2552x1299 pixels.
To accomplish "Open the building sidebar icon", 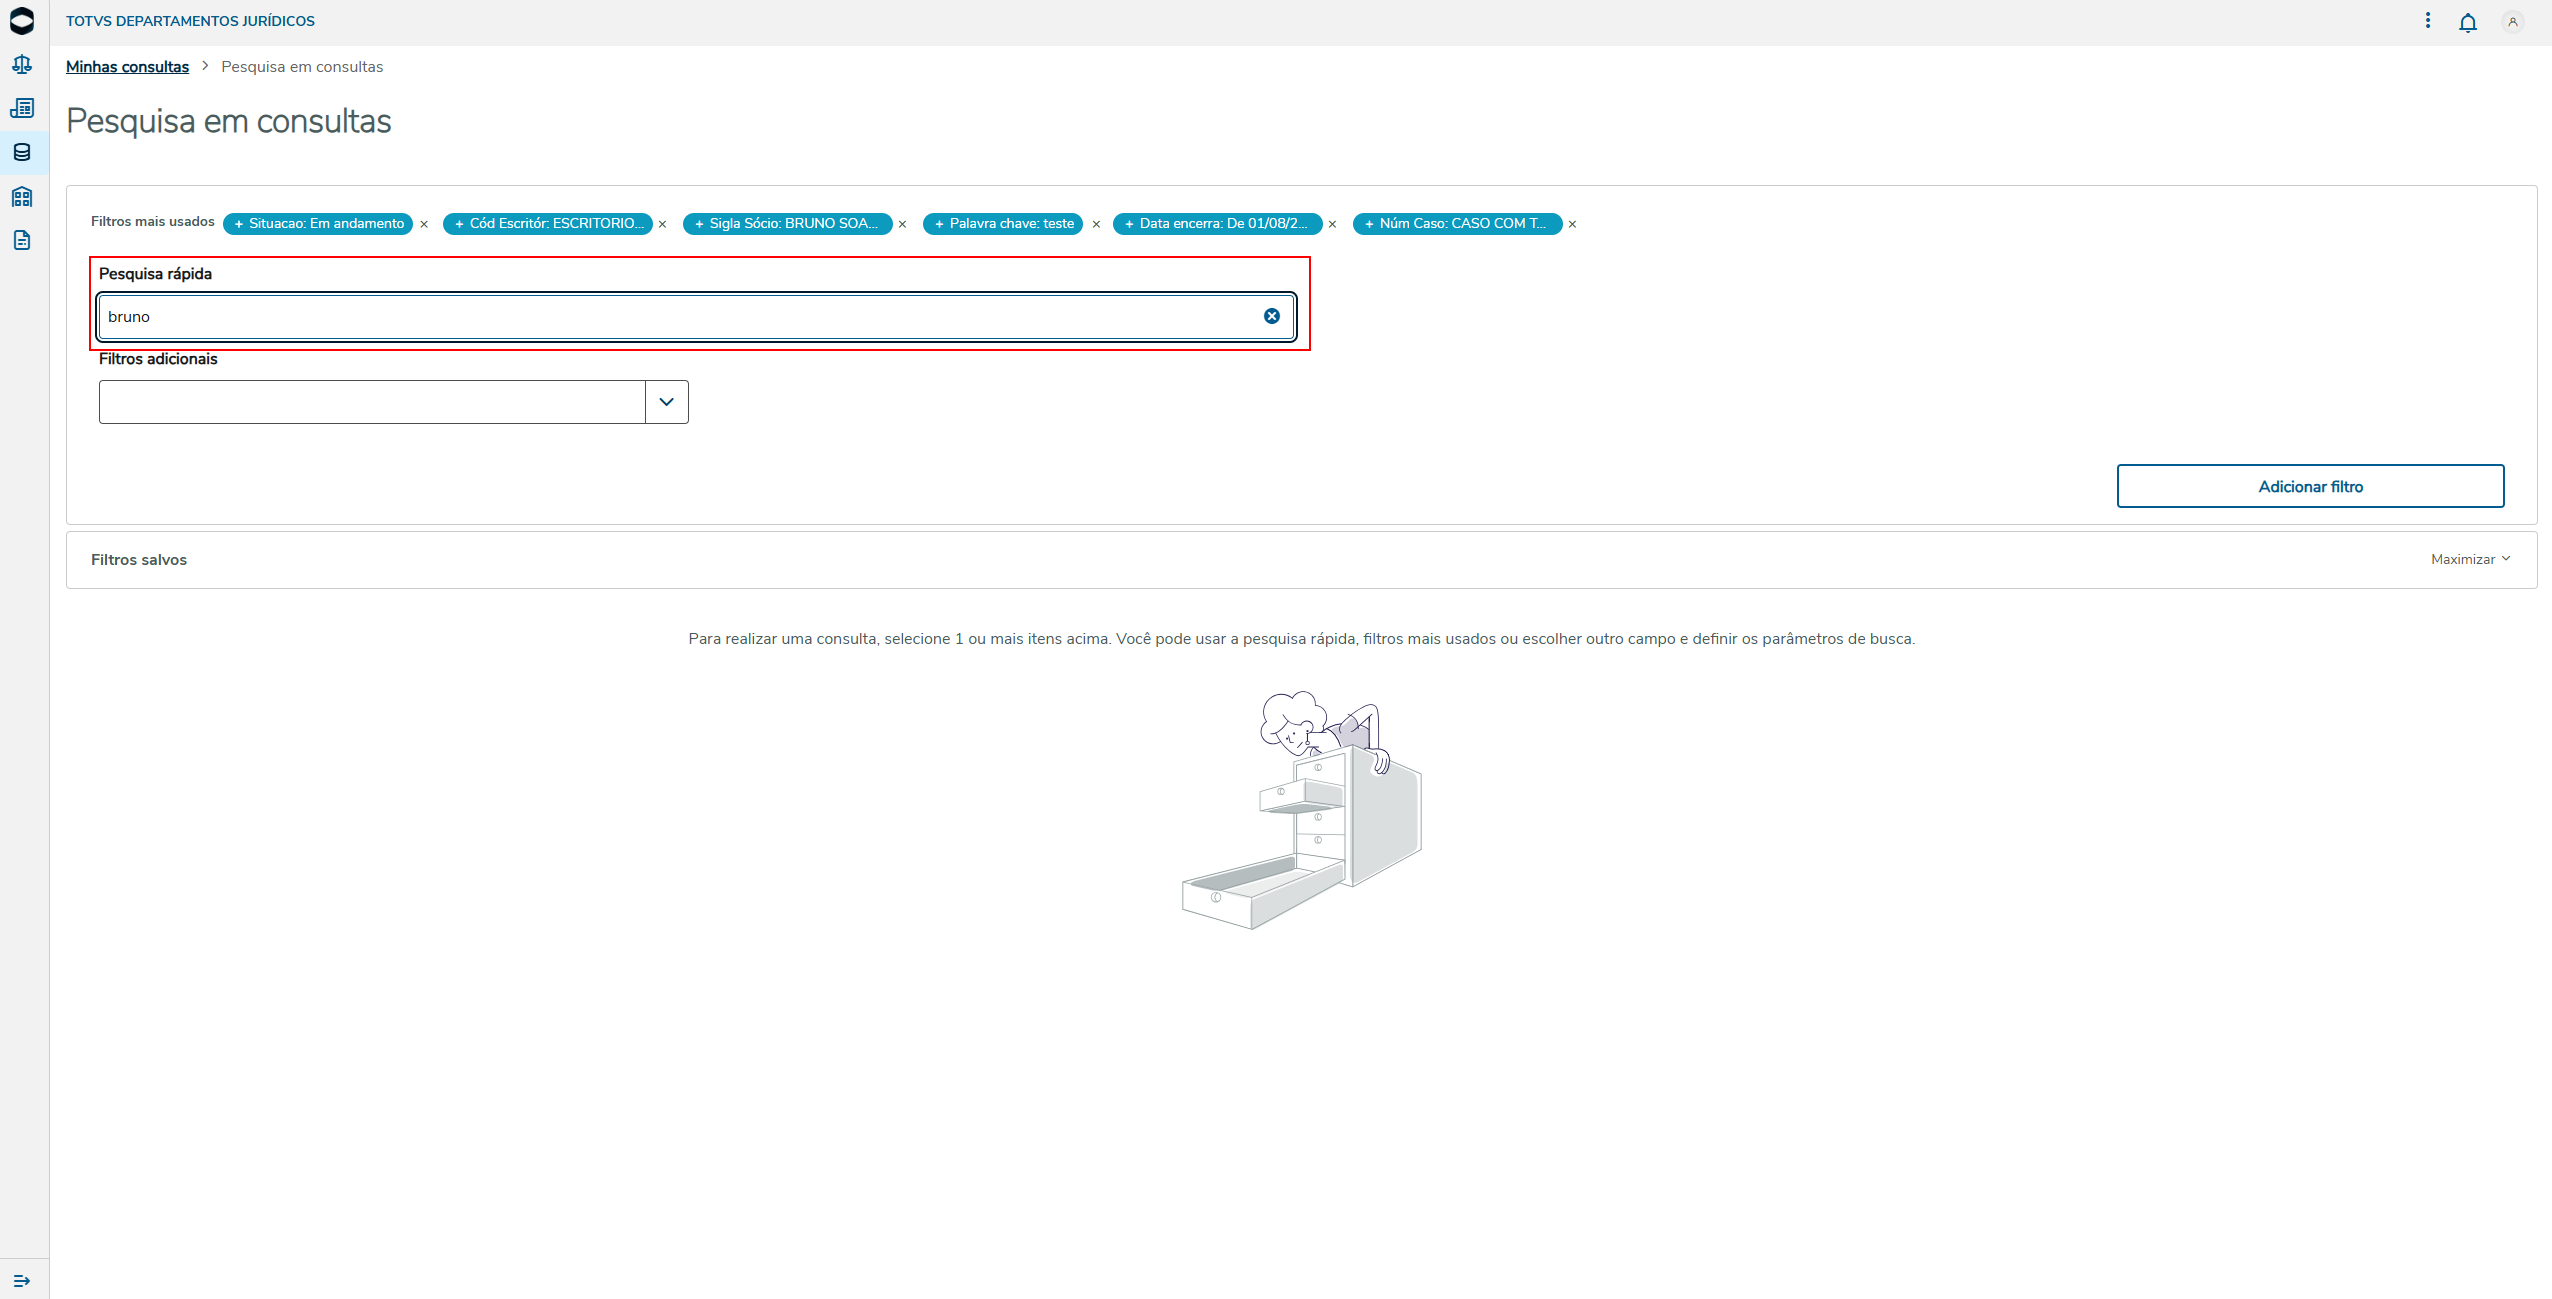I will 22,196.
